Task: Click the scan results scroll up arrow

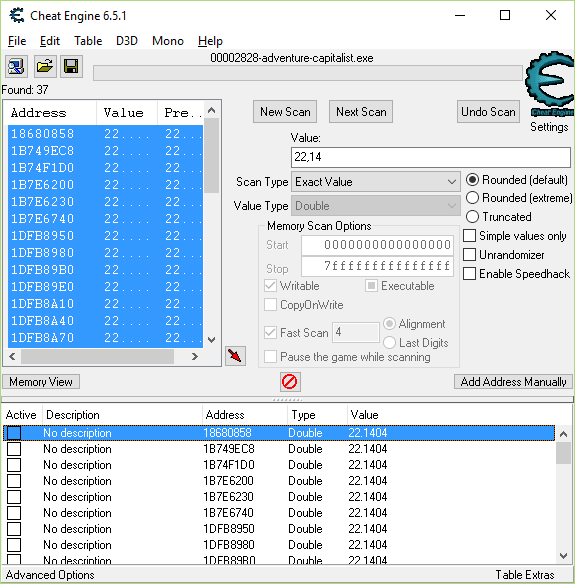Action: coord(212,110)
